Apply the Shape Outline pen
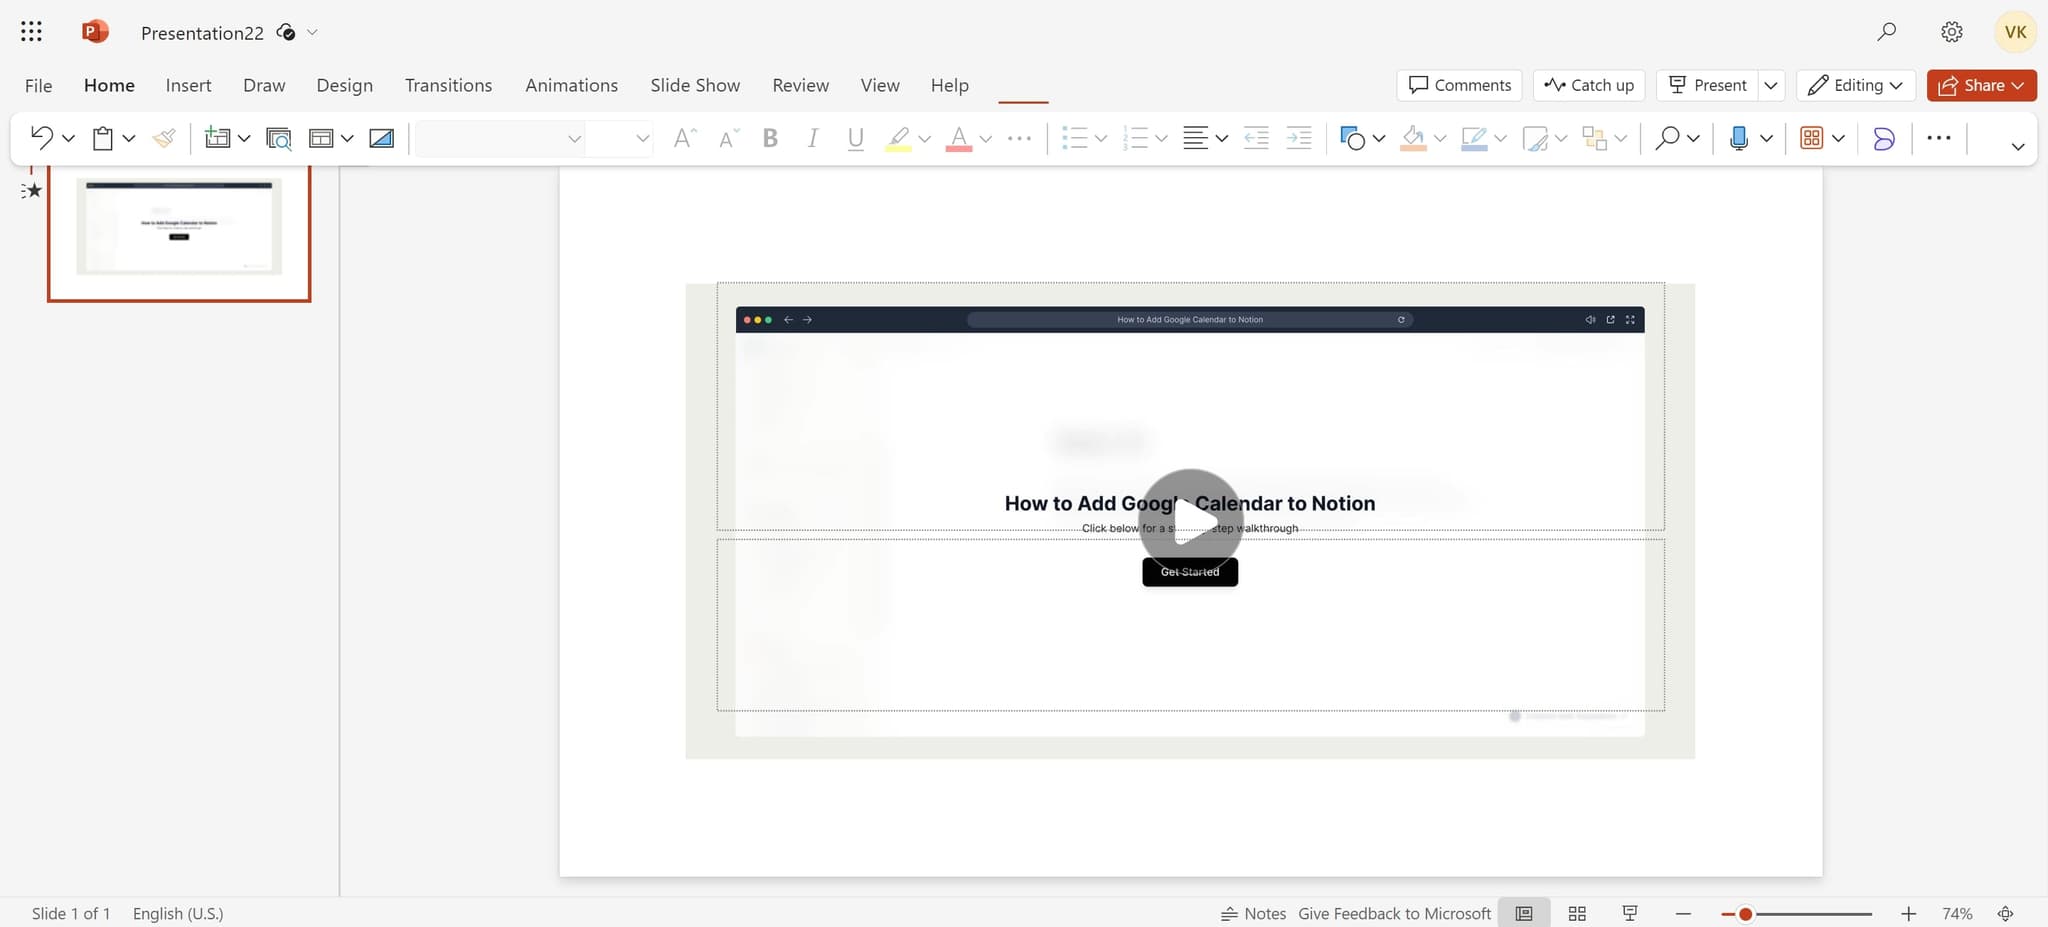Viewport: 2048px width, 927px height. pyautogui.click(x=1474, y=138)
